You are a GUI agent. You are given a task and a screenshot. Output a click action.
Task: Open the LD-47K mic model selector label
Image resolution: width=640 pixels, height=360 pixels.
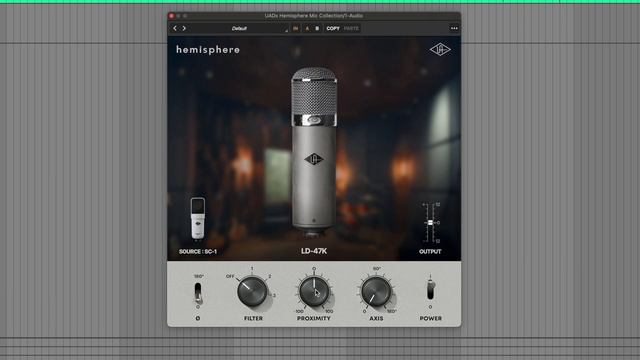coord(314,251)
